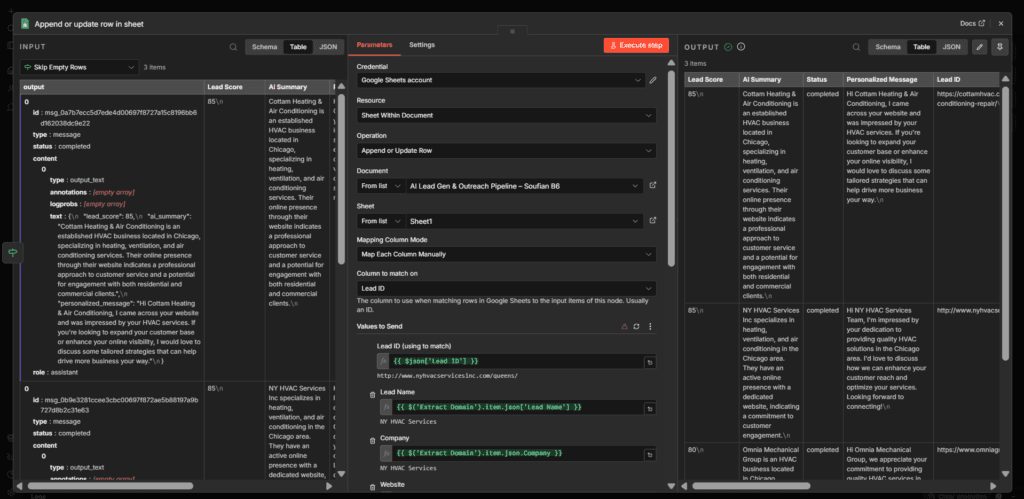Switch INPUT panel to Schema view
This screenshot has width=1024, height=499.
[x=264, y=47]
